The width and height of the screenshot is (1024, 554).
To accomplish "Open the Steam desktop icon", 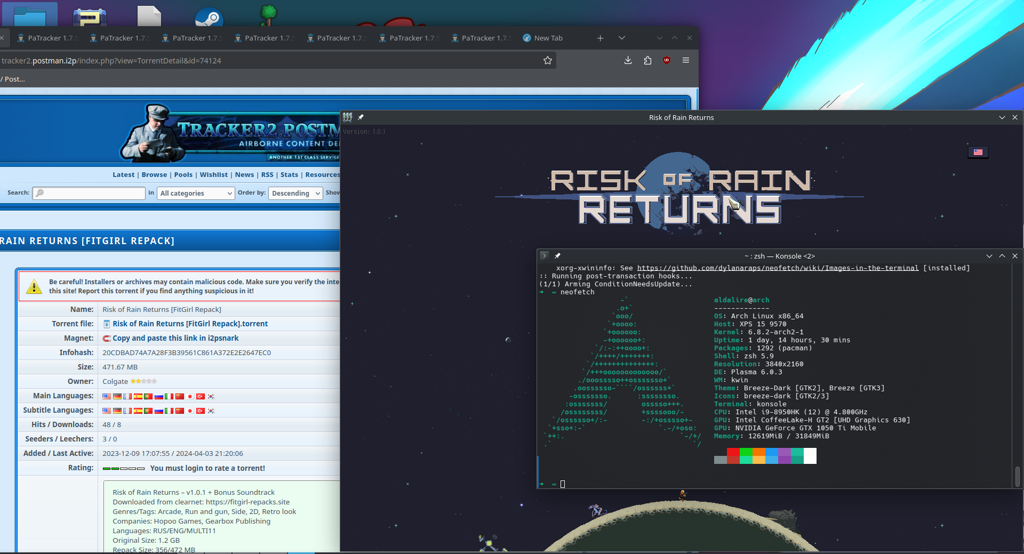I will pos(209,17).
